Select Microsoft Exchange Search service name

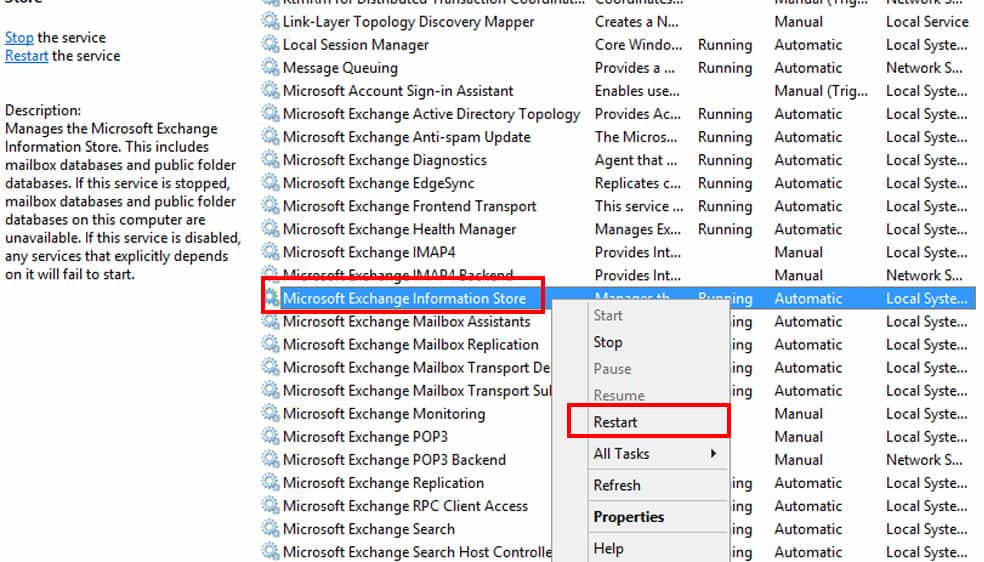coord(369,529)
